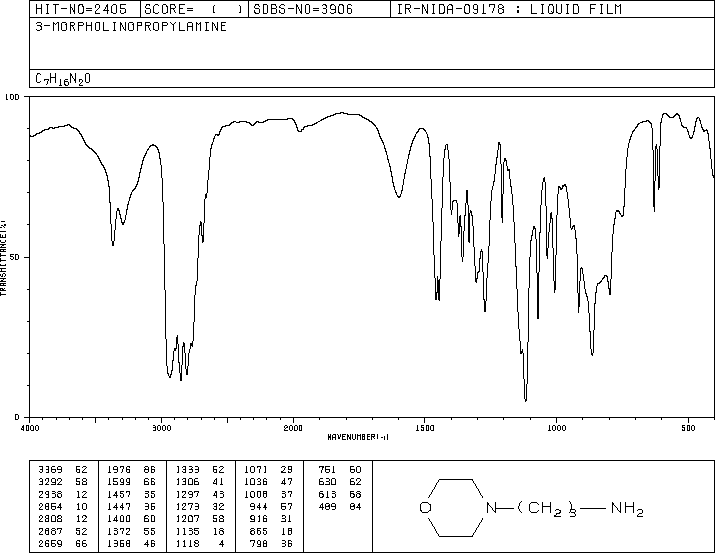Click peak table entry 2808
715x553 pixels.
point(51,519)
